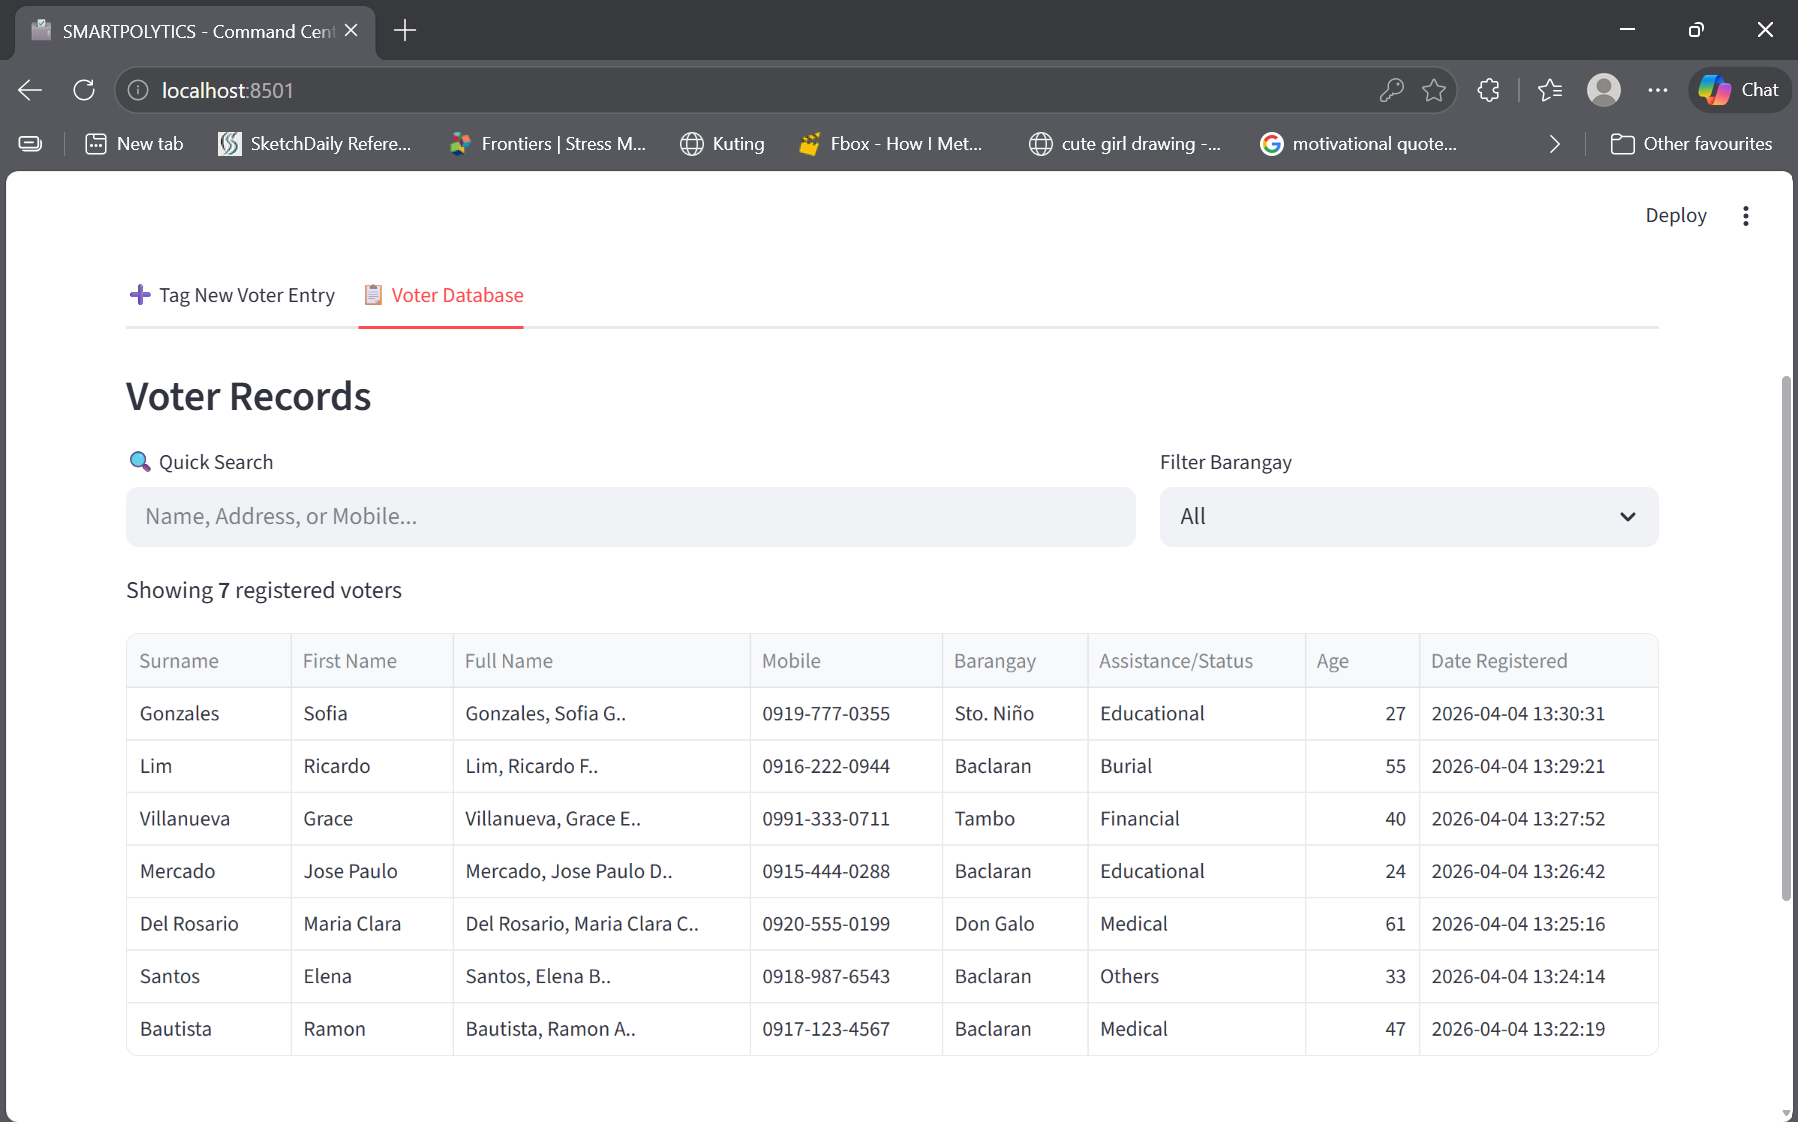Screen dimensions: 1798x1122
Task: Open the Settings and more menu
Action: click(x=1658, y=90)
